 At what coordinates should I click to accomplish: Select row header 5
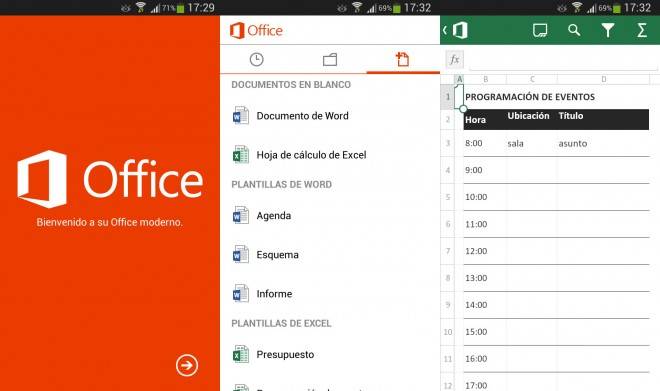pos(447,197)
